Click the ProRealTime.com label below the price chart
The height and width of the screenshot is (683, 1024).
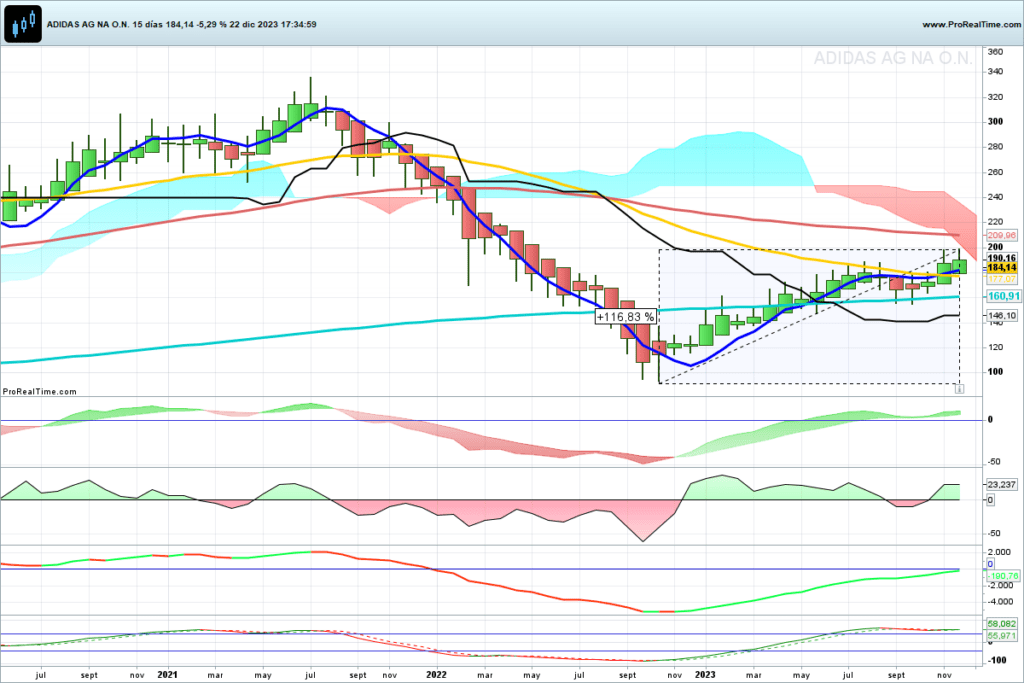[39, 392]
